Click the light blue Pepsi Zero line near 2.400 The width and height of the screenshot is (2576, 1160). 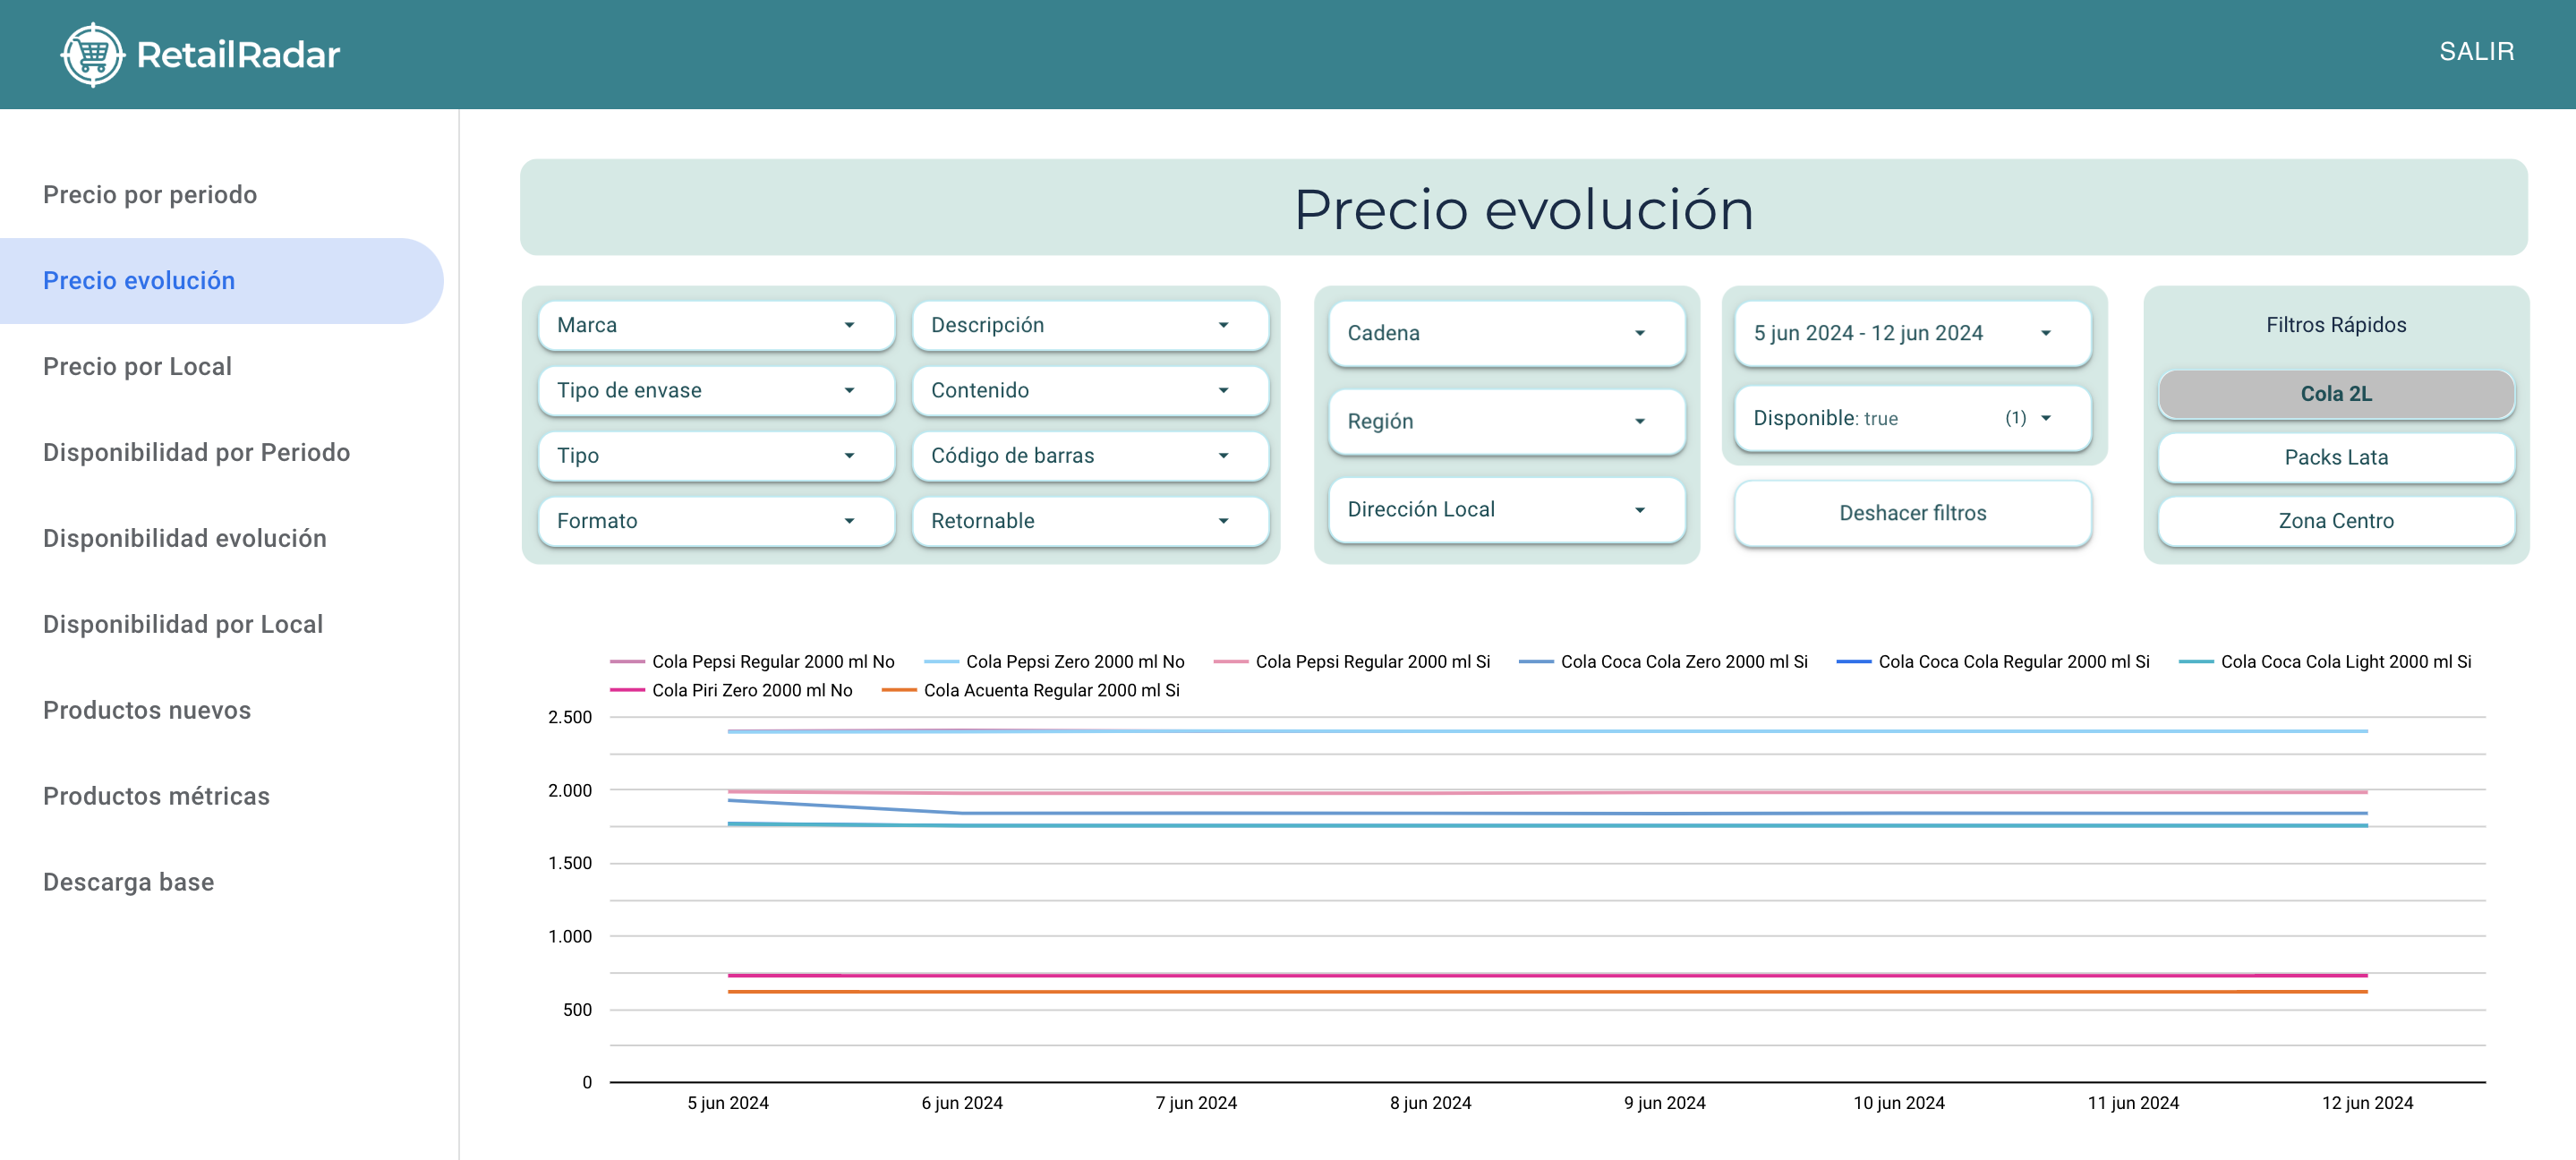(x=1548, y=731)
